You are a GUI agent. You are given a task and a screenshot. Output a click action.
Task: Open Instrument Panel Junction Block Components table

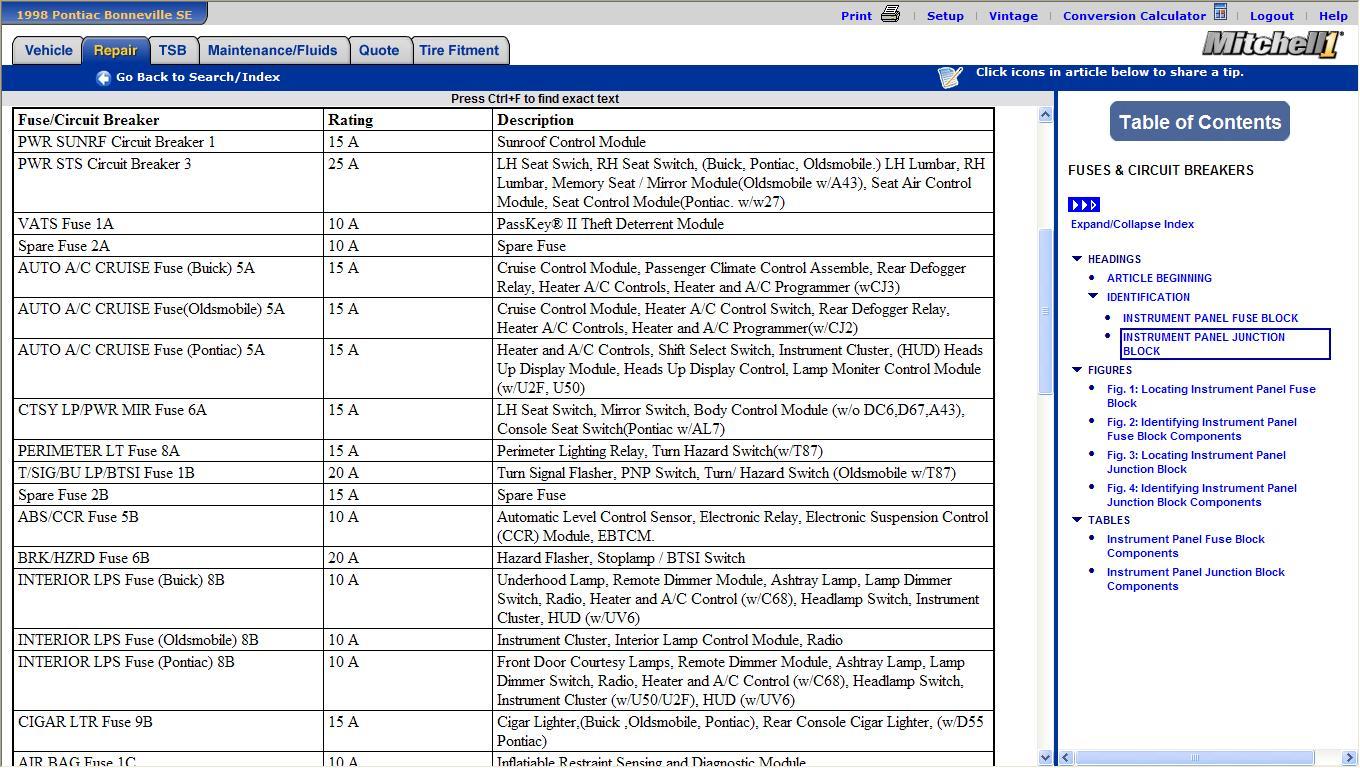(1196, 579)
